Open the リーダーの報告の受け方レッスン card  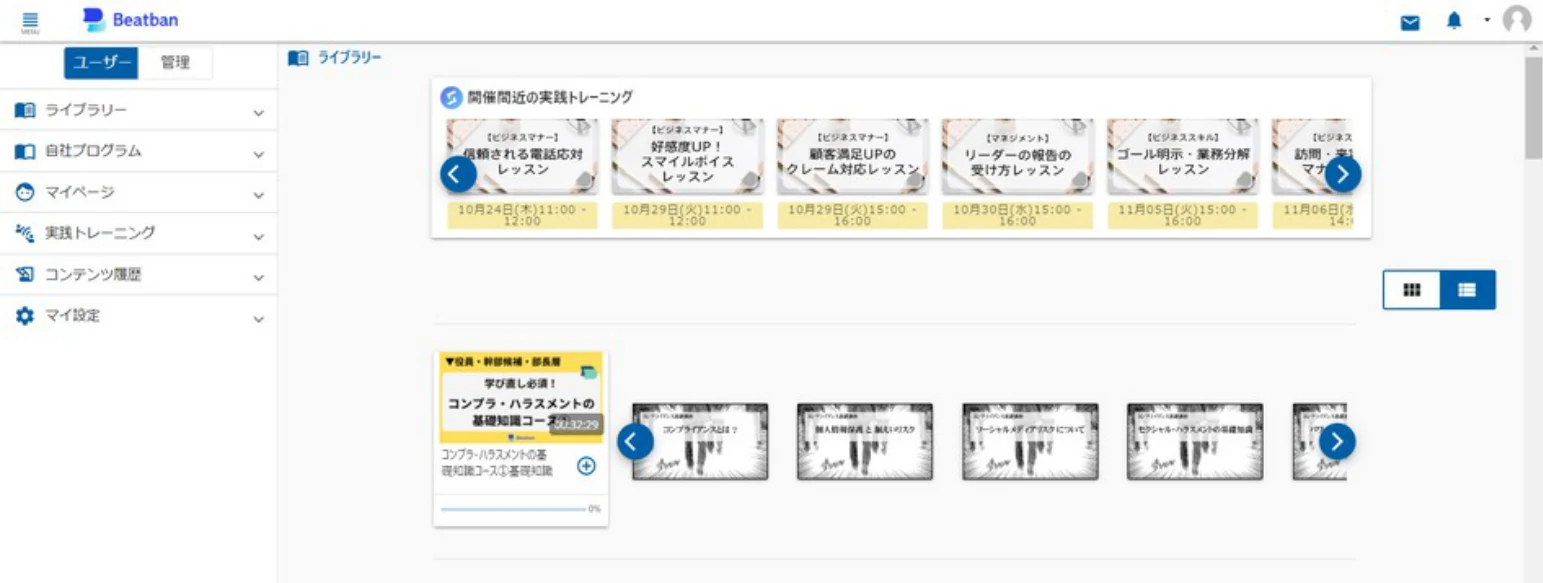point(1017,157)
